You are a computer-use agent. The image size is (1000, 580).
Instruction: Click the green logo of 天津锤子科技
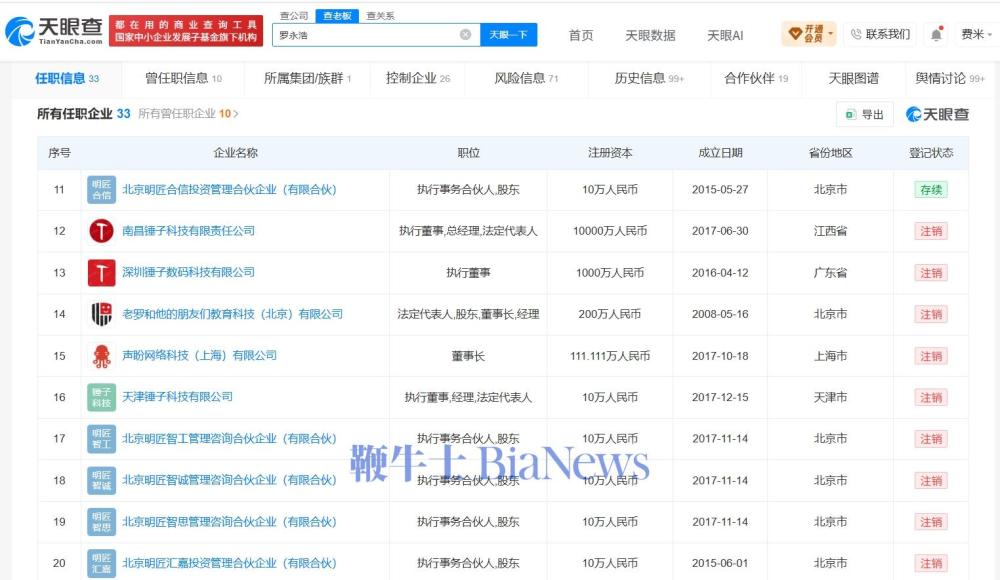pyautogui.click(x=101, y=397)
